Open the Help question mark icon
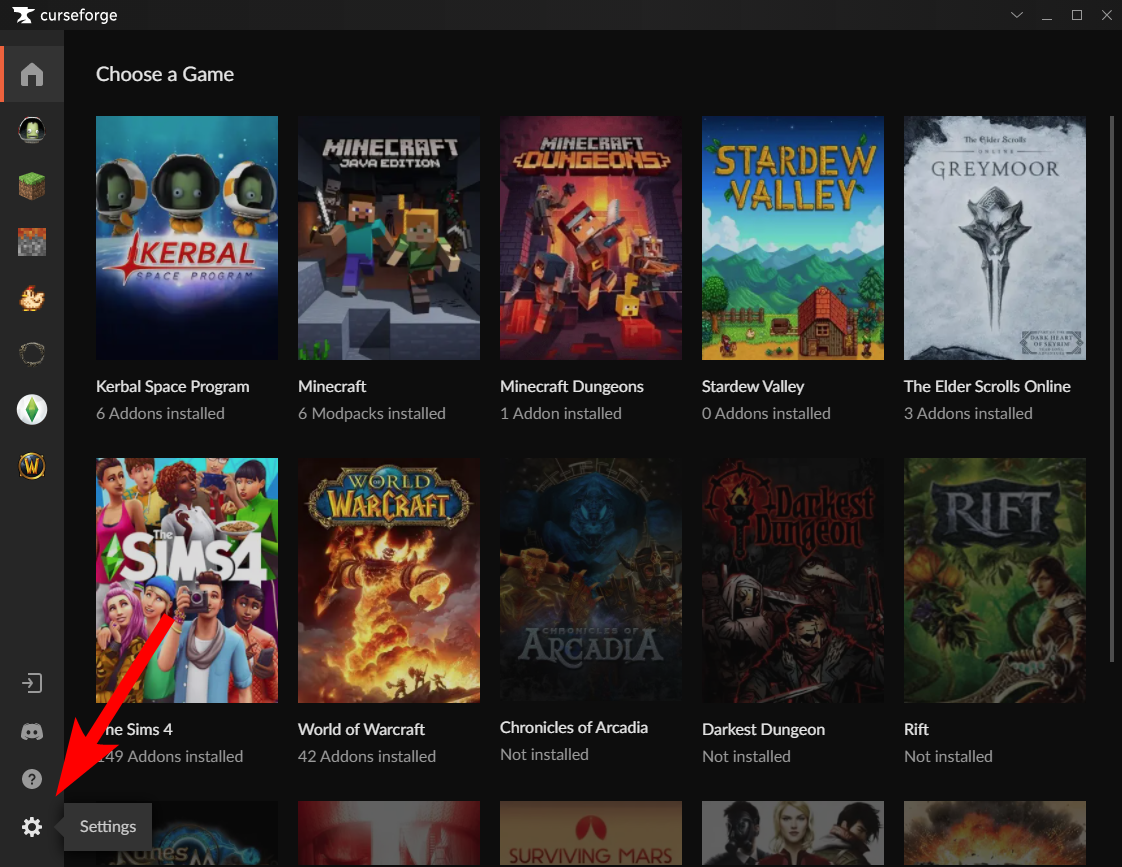The height and width of the screenshot is (867, 1122). tap(31, 779)
